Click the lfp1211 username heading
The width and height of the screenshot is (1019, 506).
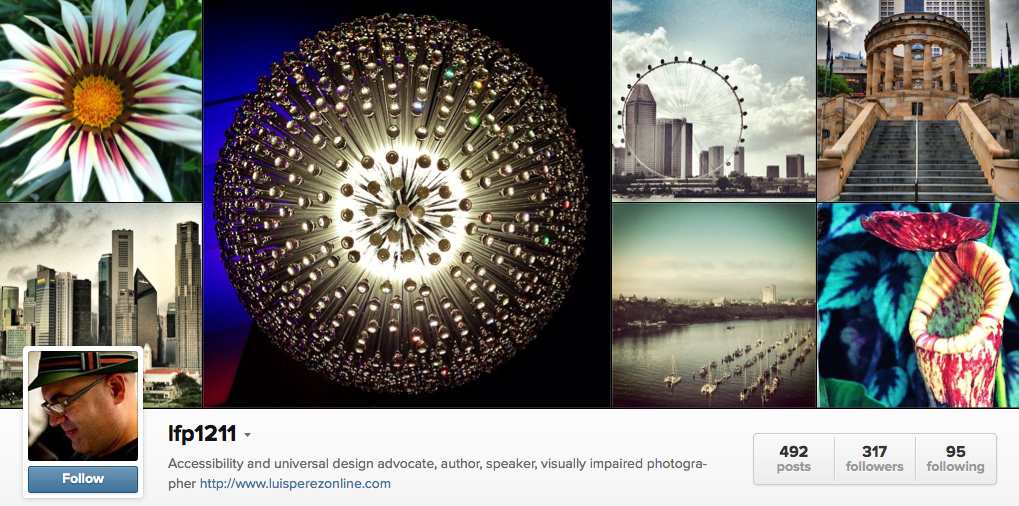coord(201,434)
